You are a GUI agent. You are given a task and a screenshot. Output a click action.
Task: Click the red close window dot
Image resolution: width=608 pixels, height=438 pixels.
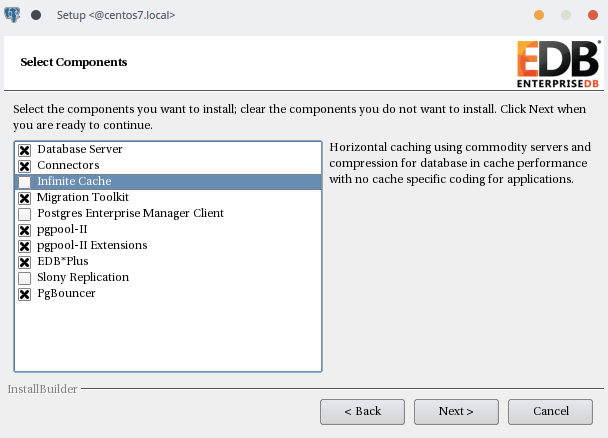[x=592, y=15]
